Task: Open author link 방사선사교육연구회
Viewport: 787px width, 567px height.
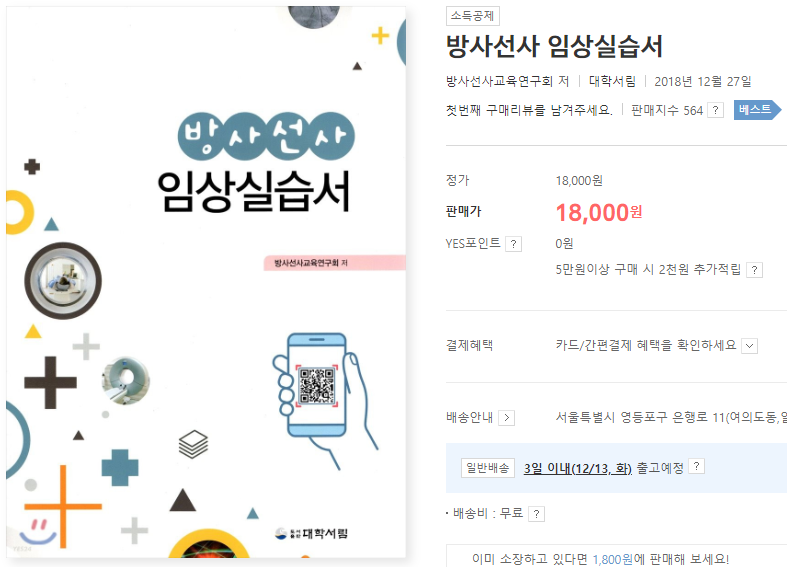Action: click(x=499, y=81)
